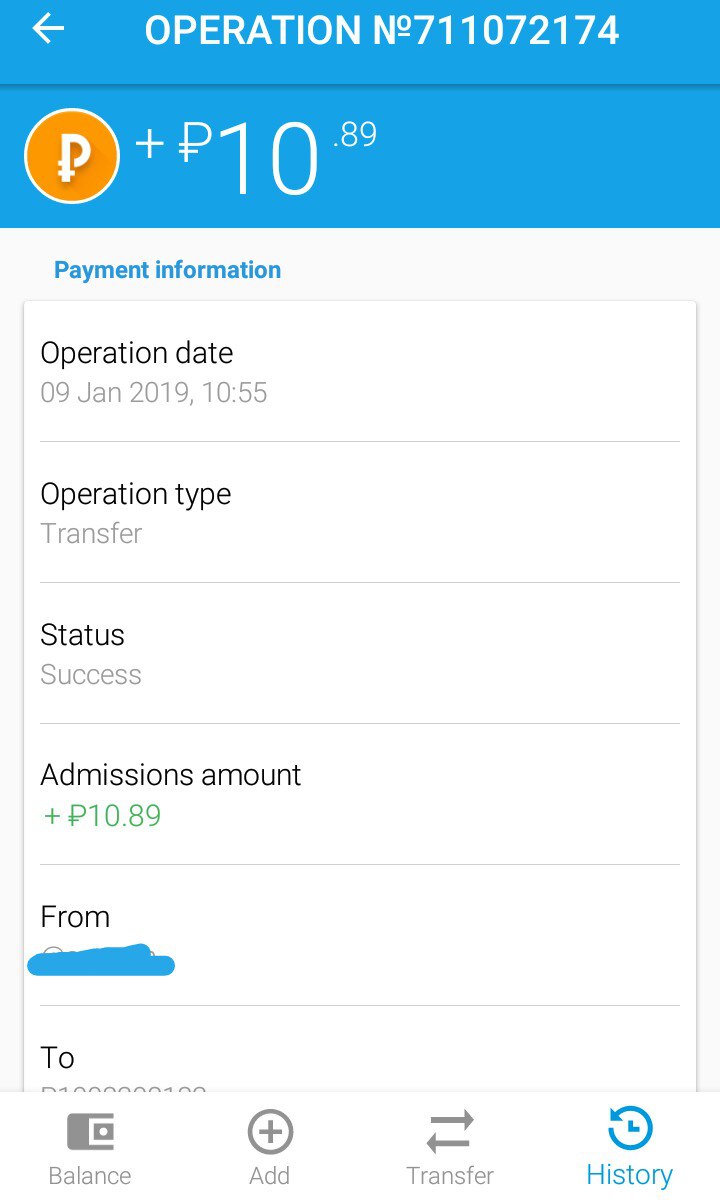Tap the date 09 Jan 2019, 10:55
The image size is (720, 1204).
pyautogui.click(x=154, y=392)
